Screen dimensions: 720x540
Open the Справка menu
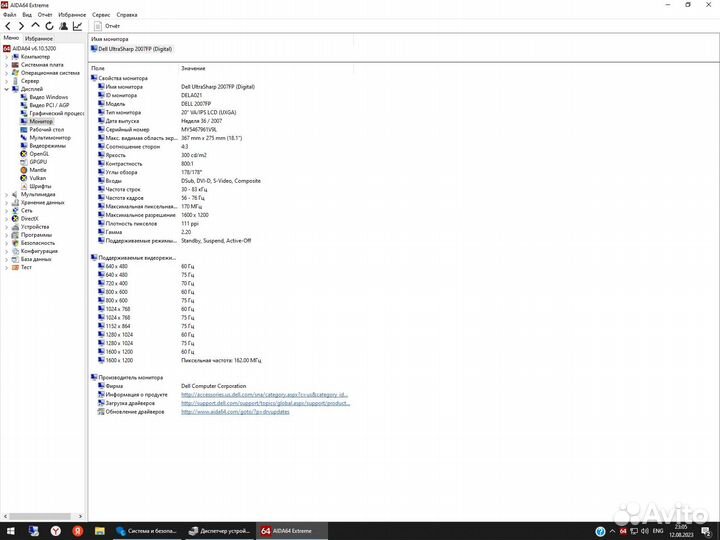click(x=127, y=15)
